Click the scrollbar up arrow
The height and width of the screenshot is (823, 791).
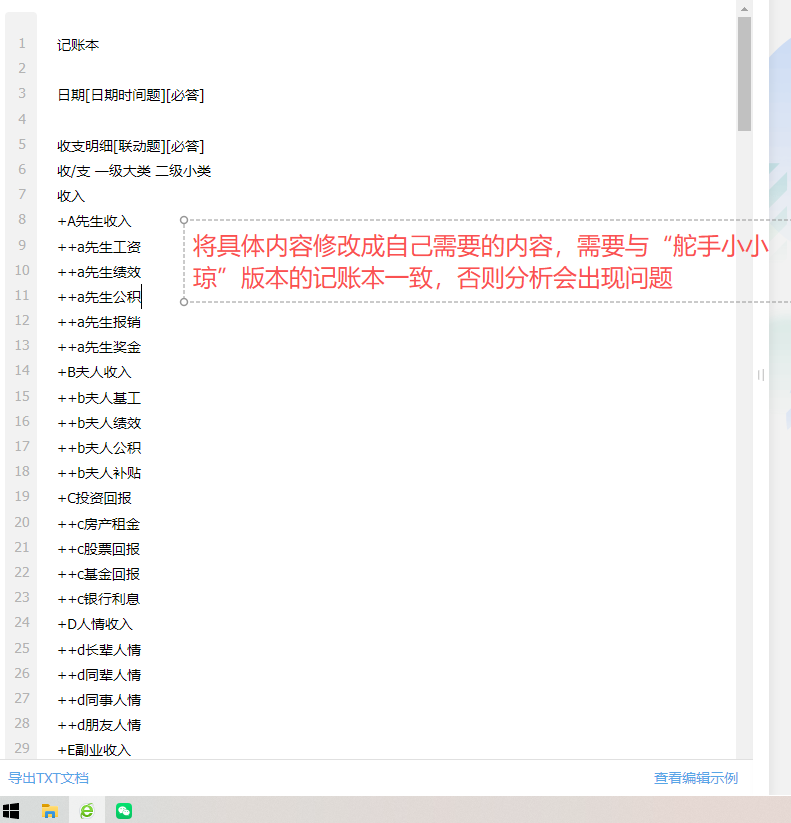(x=744, y=8)
